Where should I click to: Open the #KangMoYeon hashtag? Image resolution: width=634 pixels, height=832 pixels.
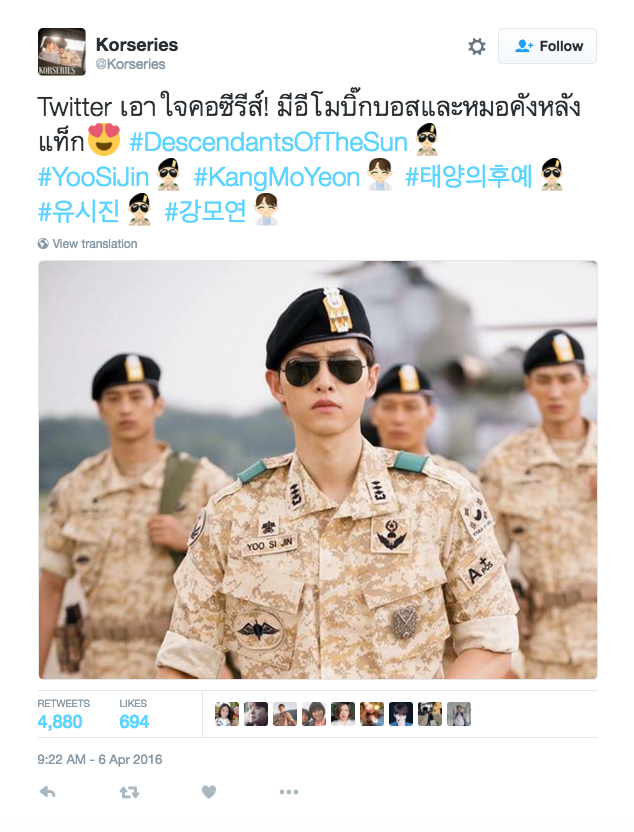[x=277, y=177]
